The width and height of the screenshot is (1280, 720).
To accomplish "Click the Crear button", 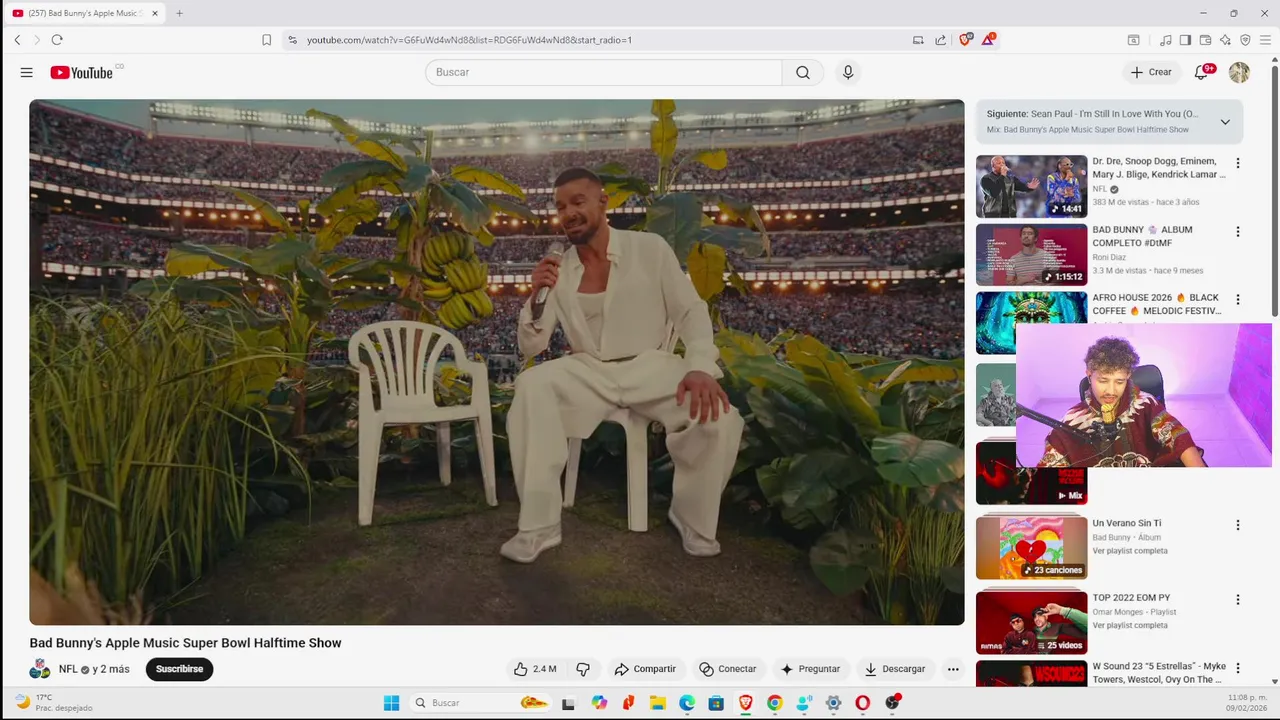I will [1151, 72].
